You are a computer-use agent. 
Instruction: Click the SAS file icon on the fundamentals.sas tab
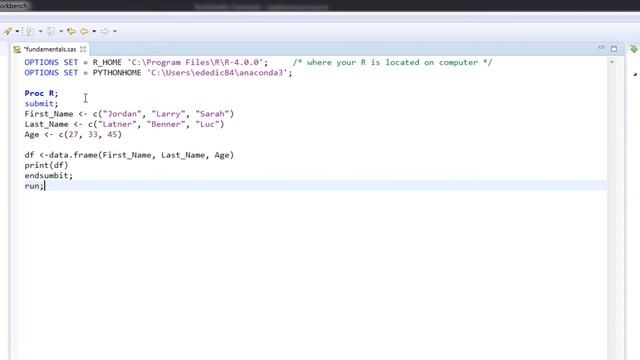pos(17,49)
